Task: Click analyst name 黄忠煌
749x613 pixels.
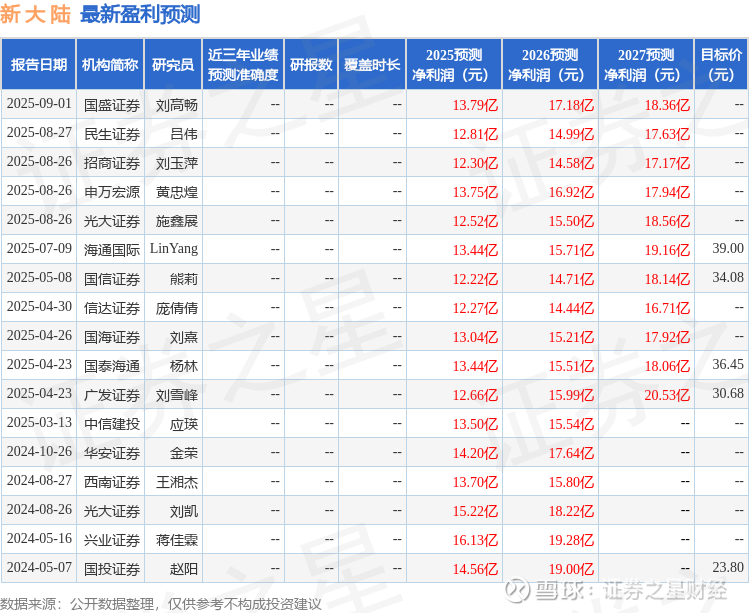Action: [176, 192]
